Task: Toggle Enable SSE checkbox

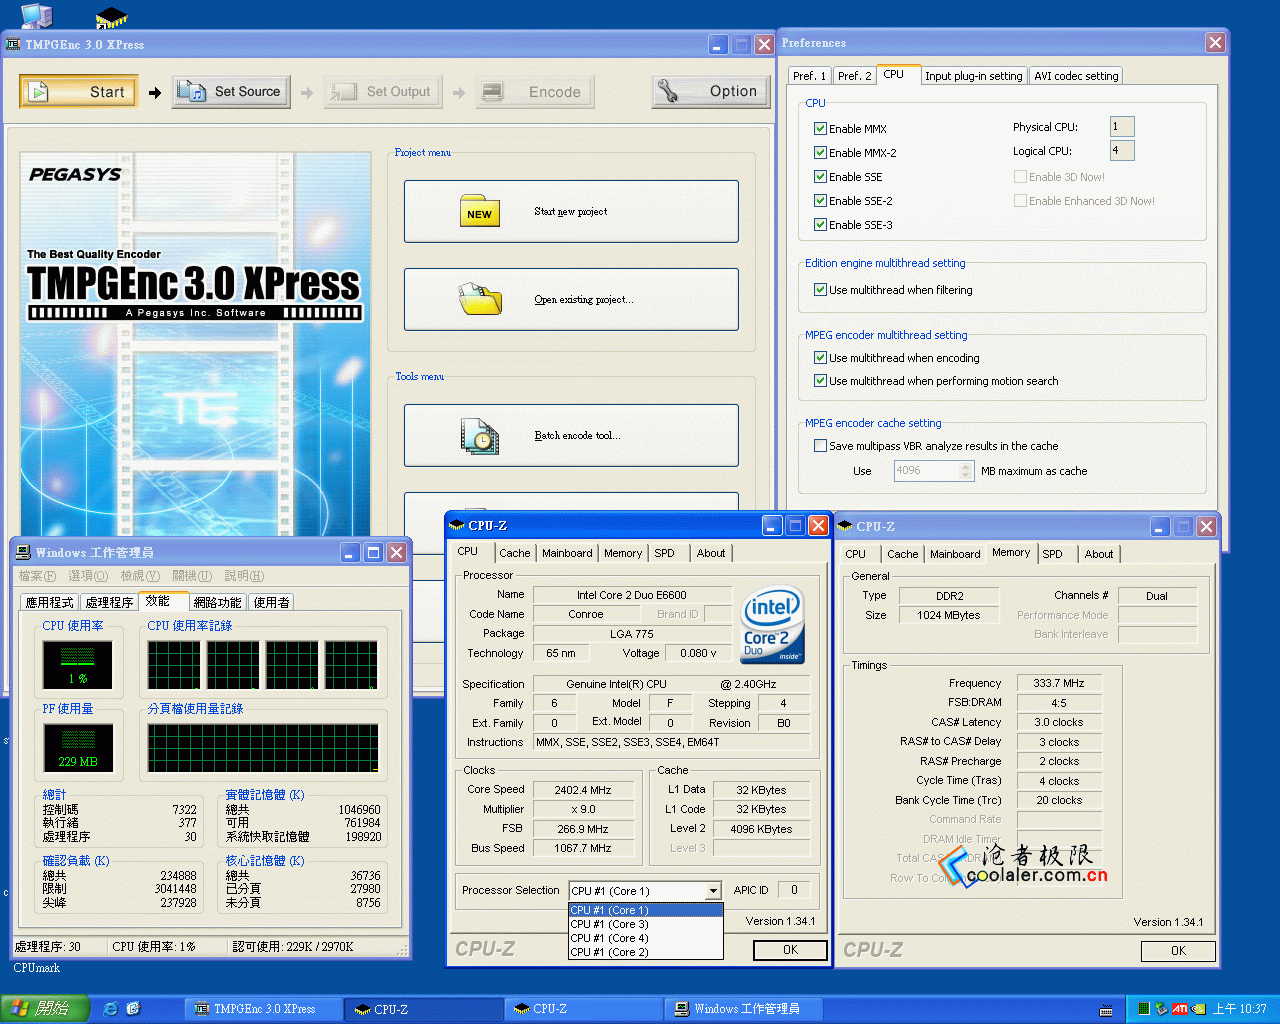Action: click(x=820, y=176)
